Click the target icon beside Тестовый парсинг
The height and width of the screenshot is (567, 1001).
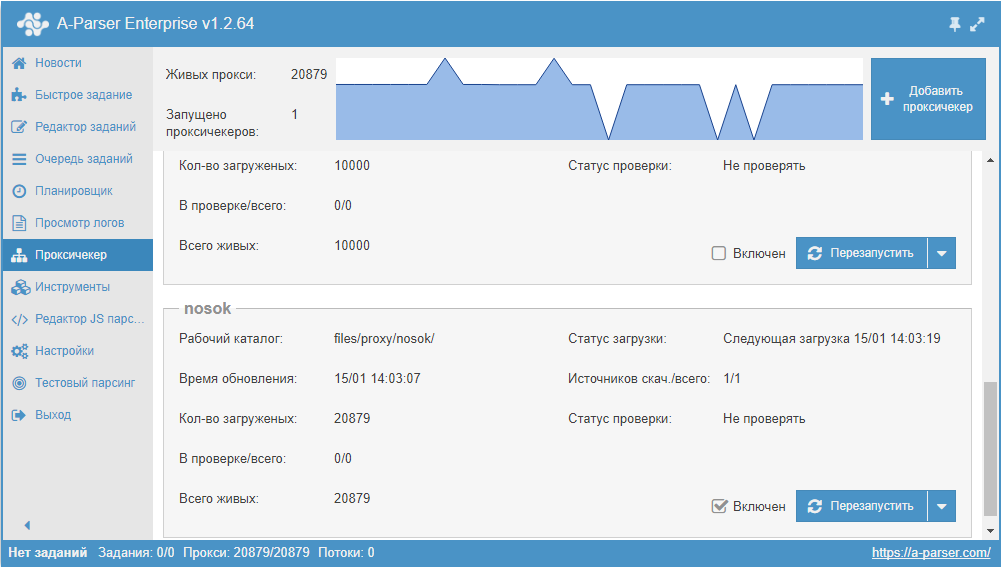(x=19, y=382)
